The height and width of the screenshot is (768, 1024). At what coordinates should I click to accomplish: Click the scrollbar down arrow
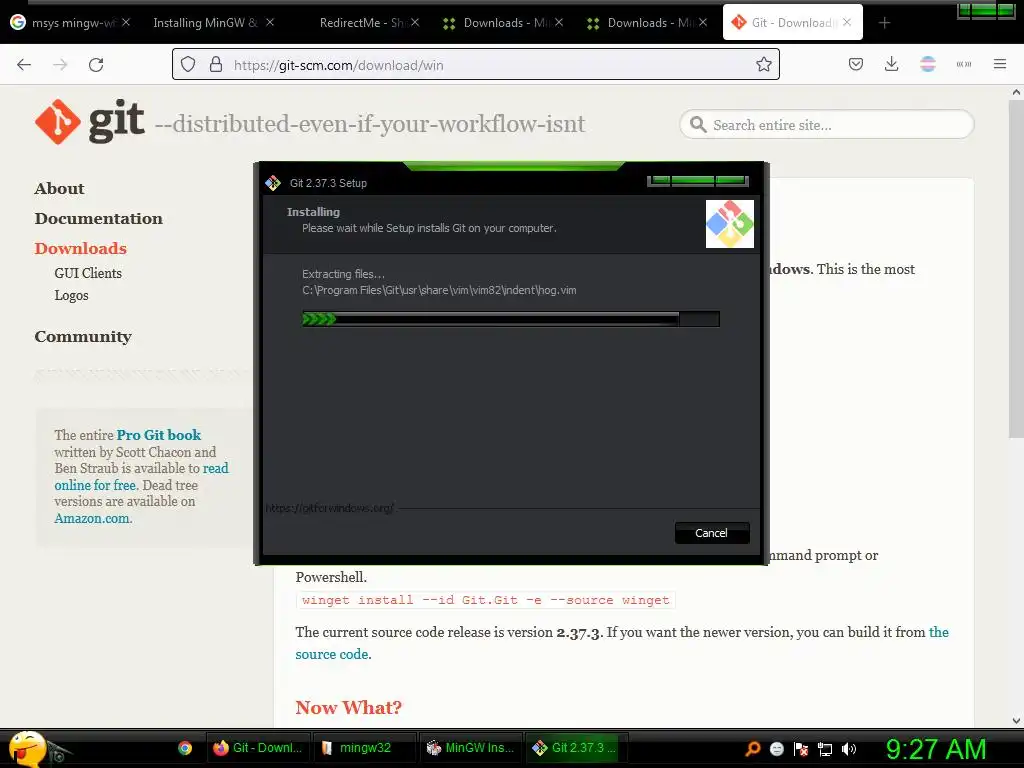(x=1016, y=721)
